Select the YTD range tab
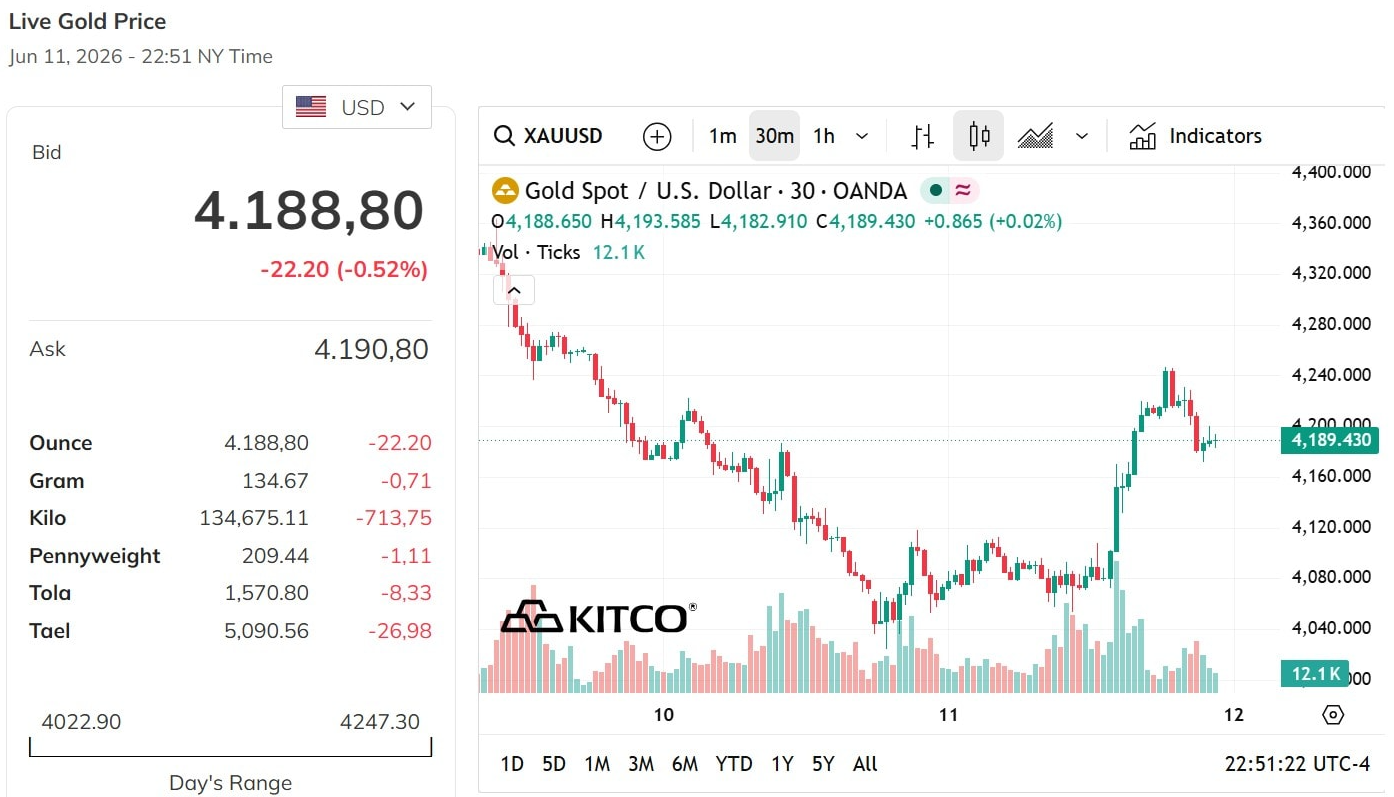The height and width of the screenshot is (797, 1394). coord(734,764)
